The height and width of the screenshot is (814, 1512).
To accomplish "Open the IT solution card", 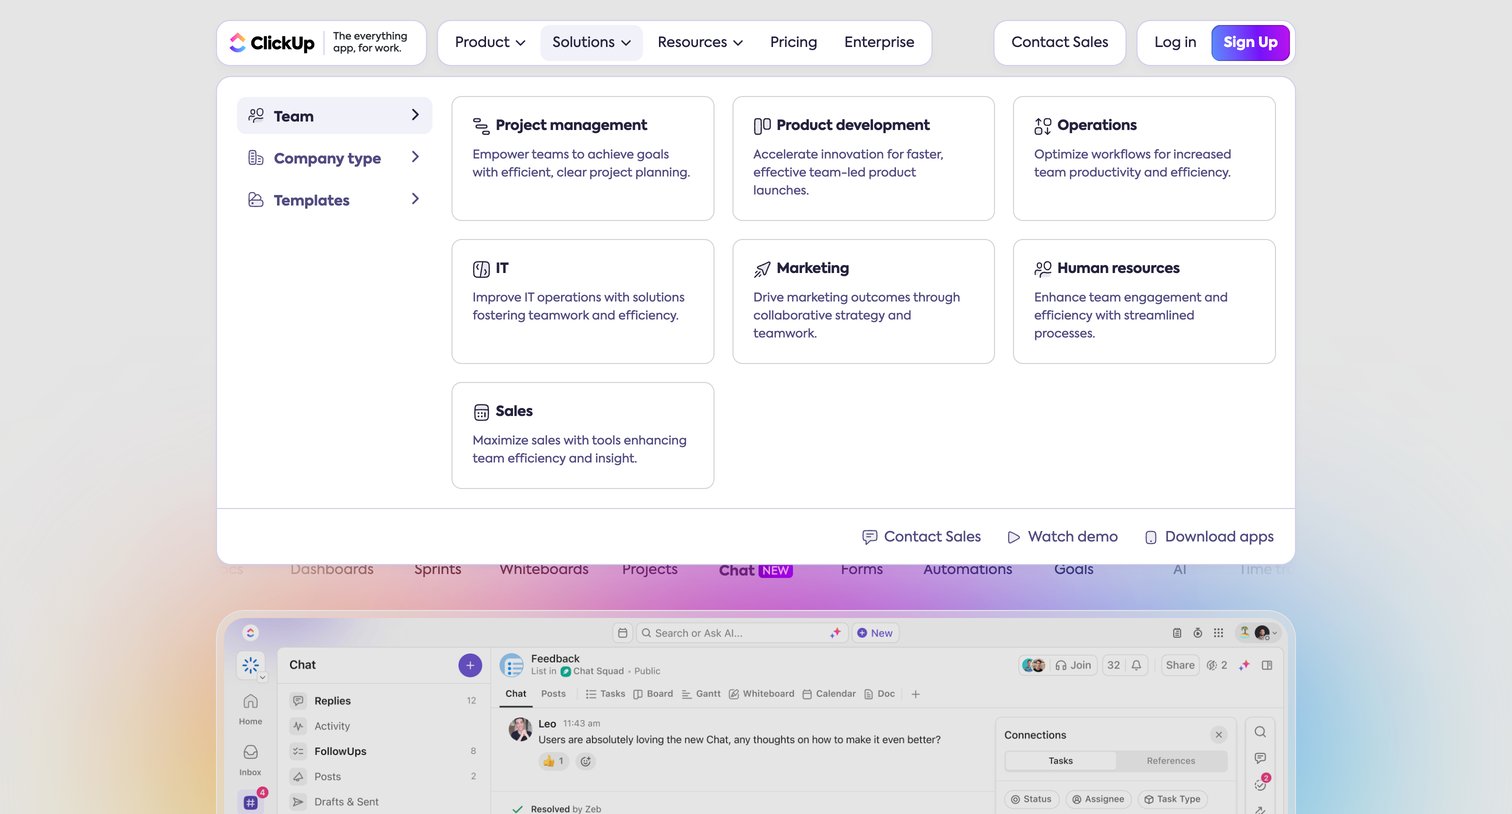I will [583, 301].
